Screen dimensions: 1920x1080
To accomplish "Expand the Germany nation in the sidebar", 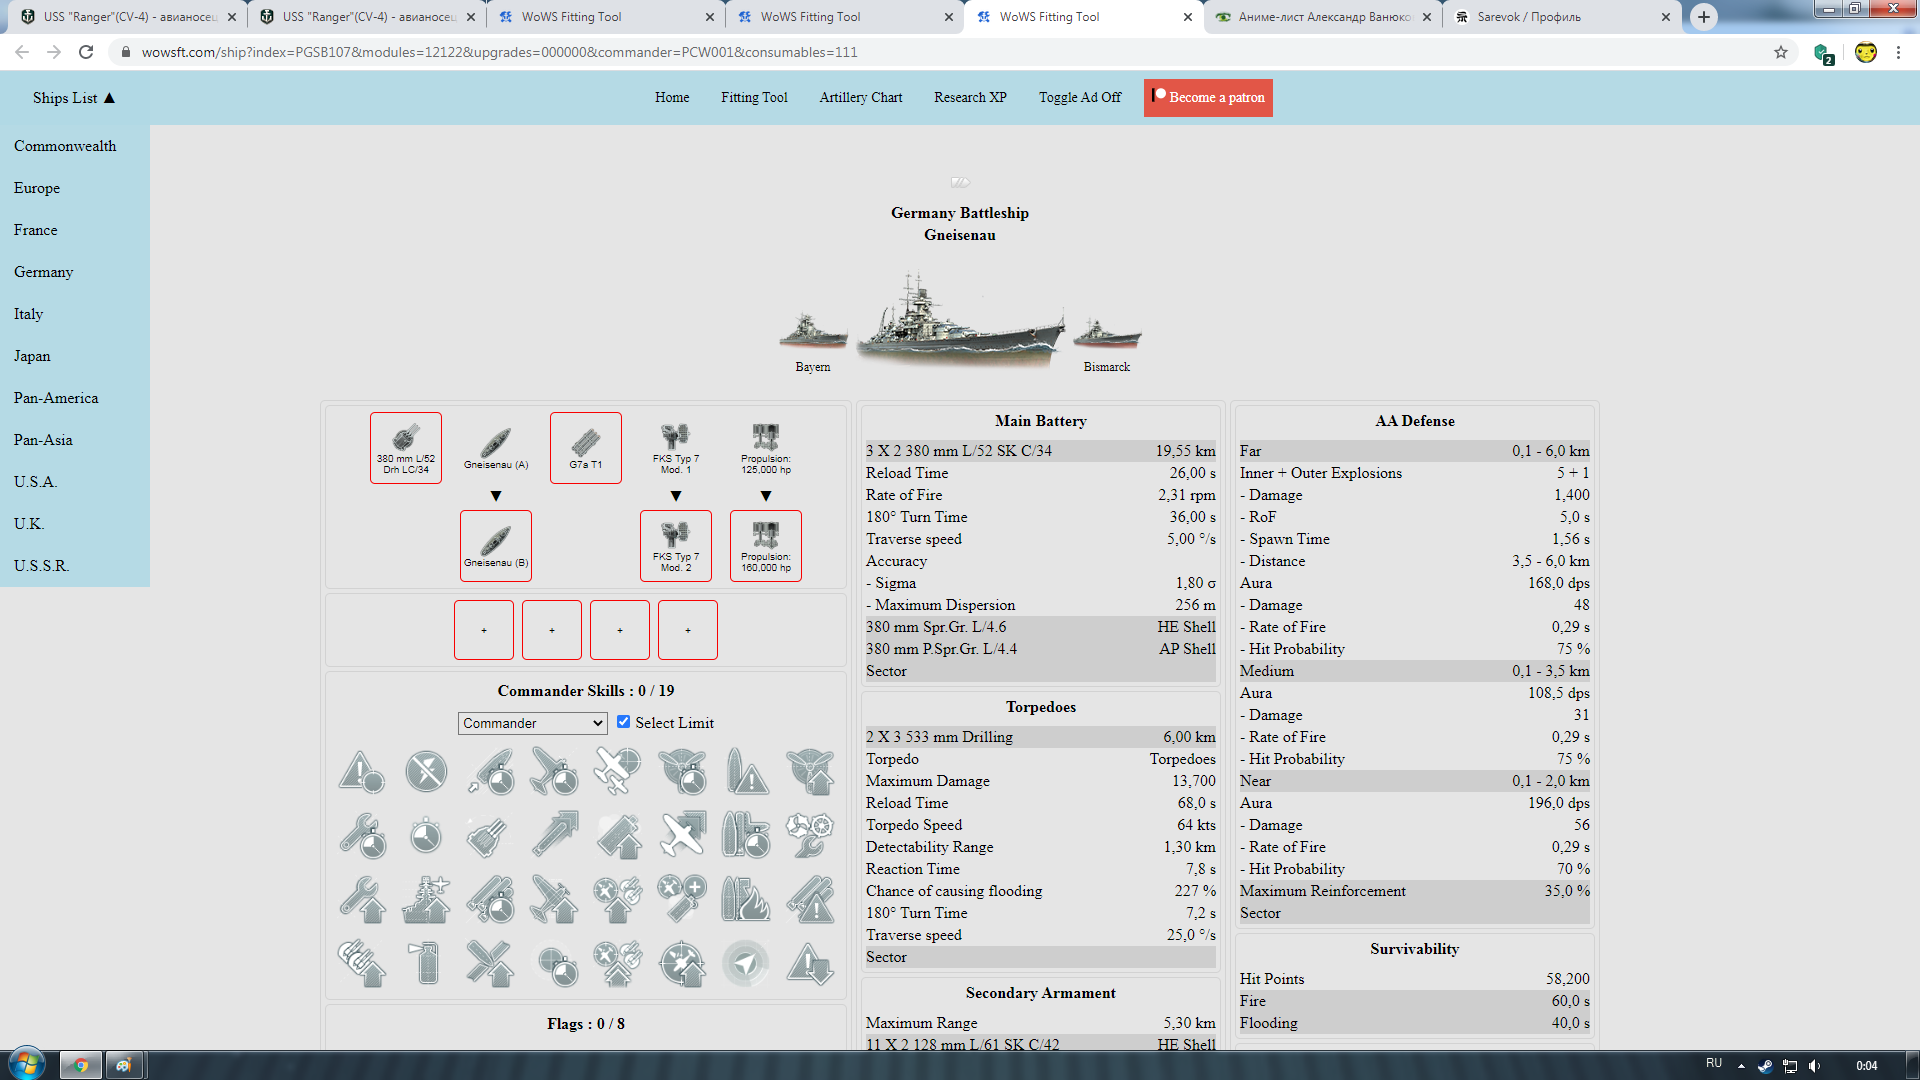I will (x=43, y=272).
